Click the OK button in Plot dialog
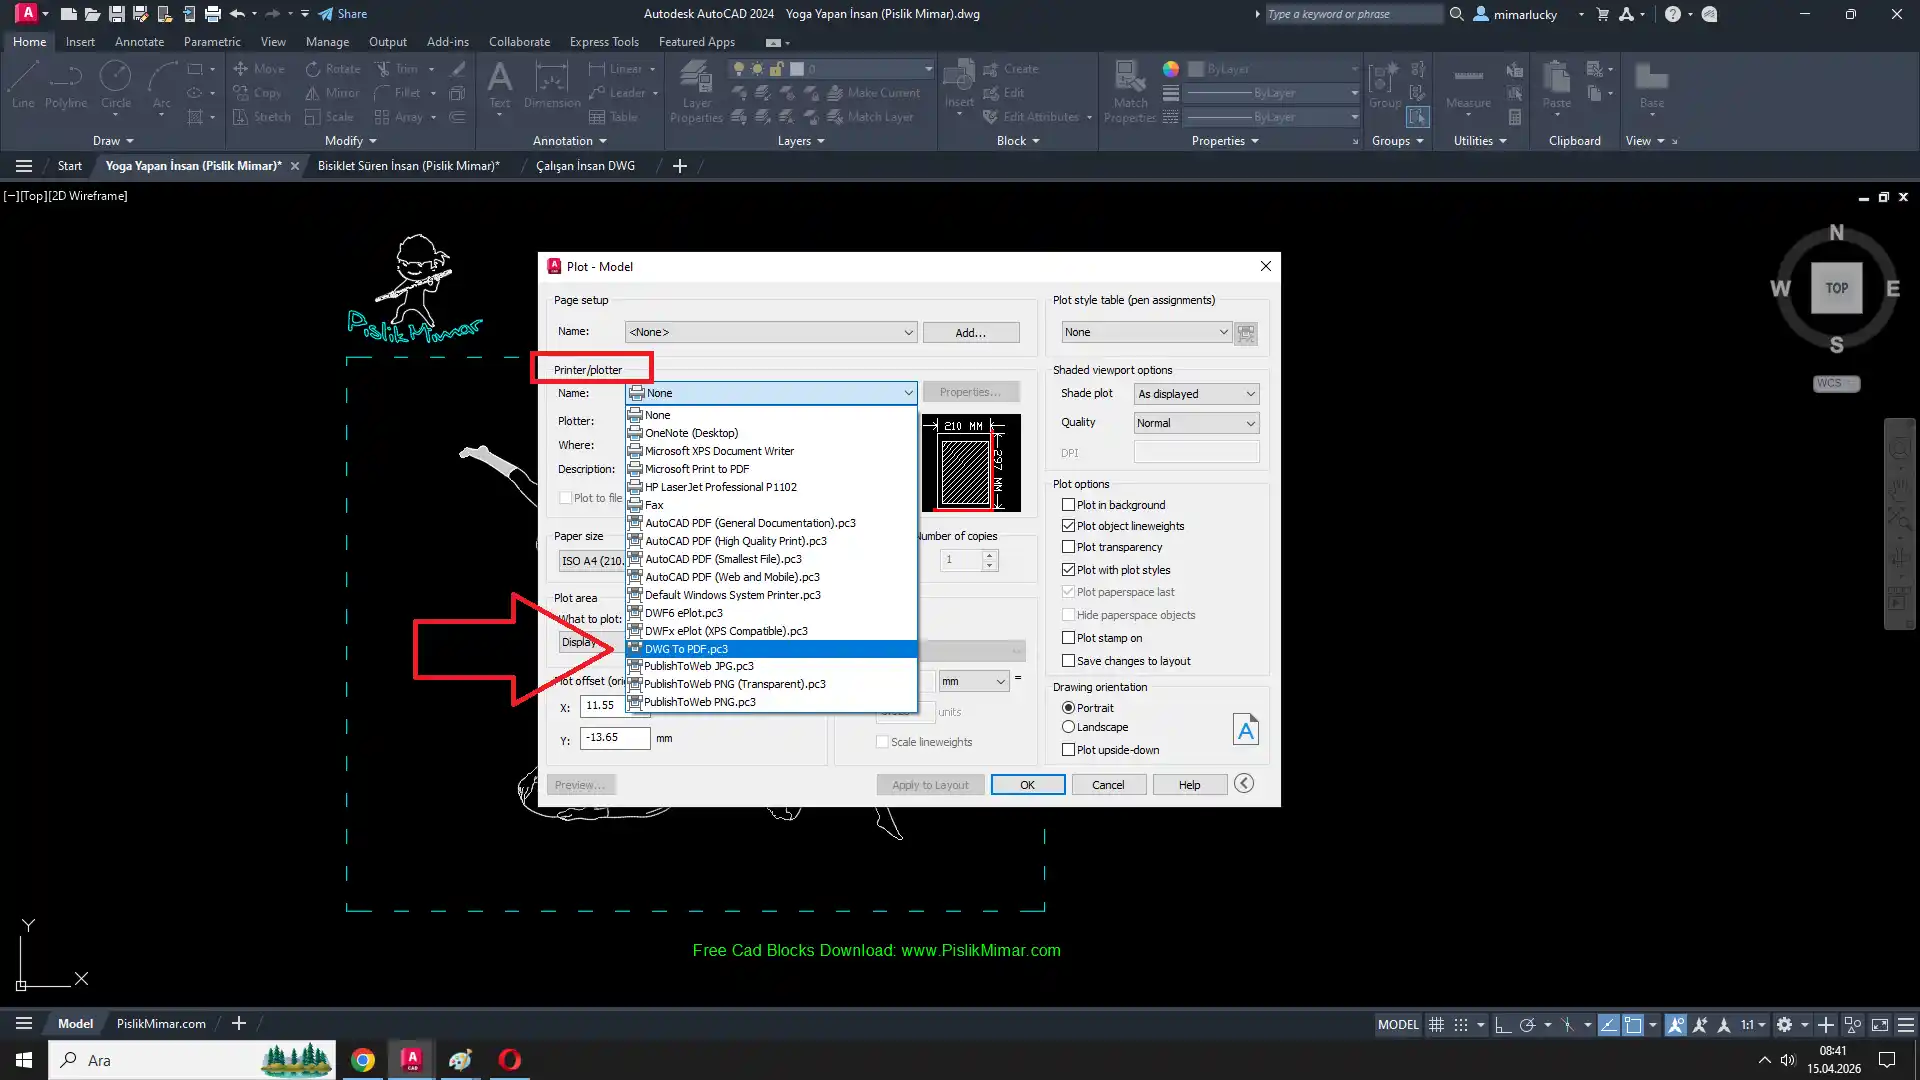This screenshot has width=1920, height=1080. click(1027, 785)
